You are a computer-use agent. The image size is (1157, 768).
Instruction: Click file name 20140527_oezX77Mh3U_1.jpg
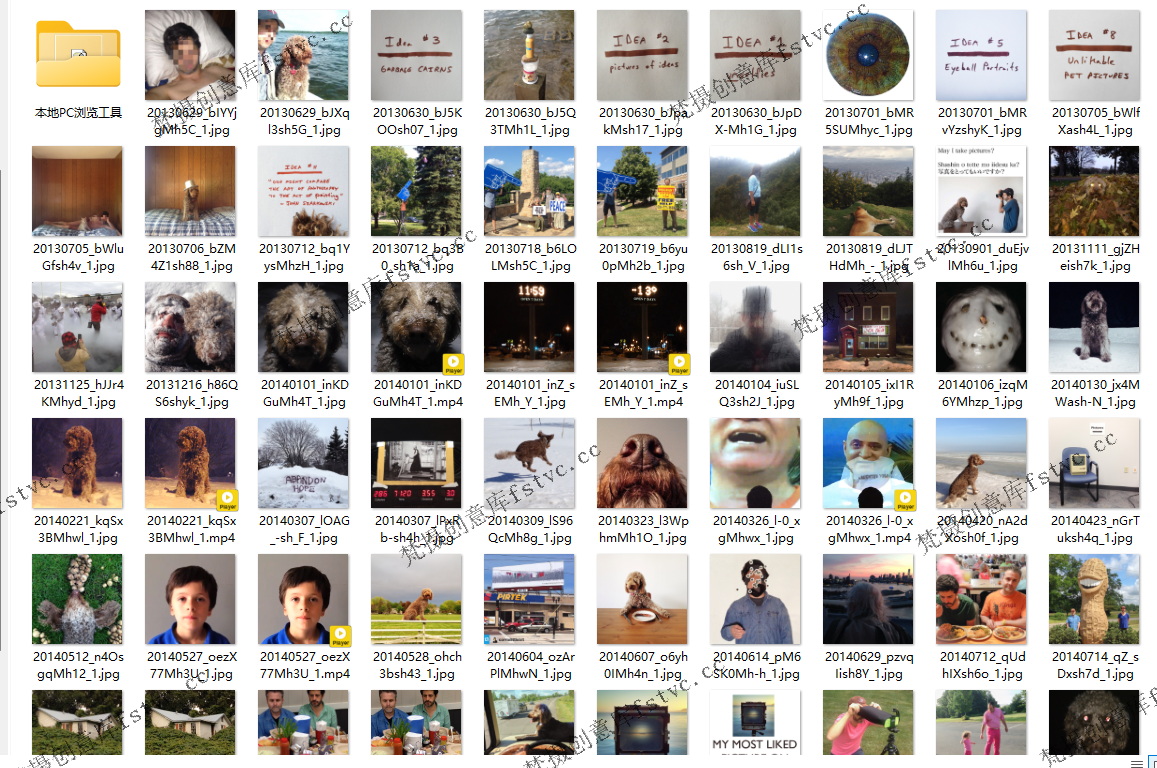191,665
